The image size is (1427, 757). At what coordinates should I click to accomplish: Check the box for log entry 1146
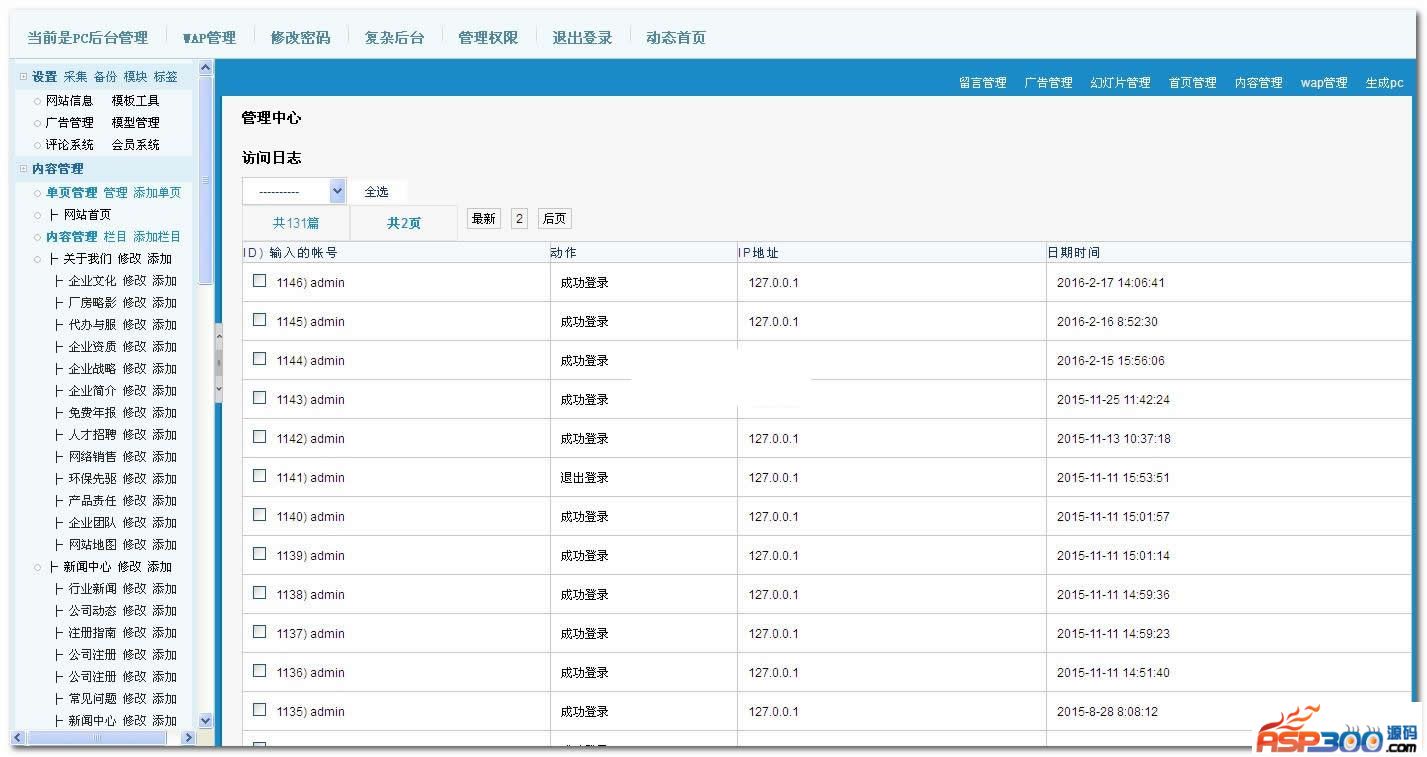point(260,281)
